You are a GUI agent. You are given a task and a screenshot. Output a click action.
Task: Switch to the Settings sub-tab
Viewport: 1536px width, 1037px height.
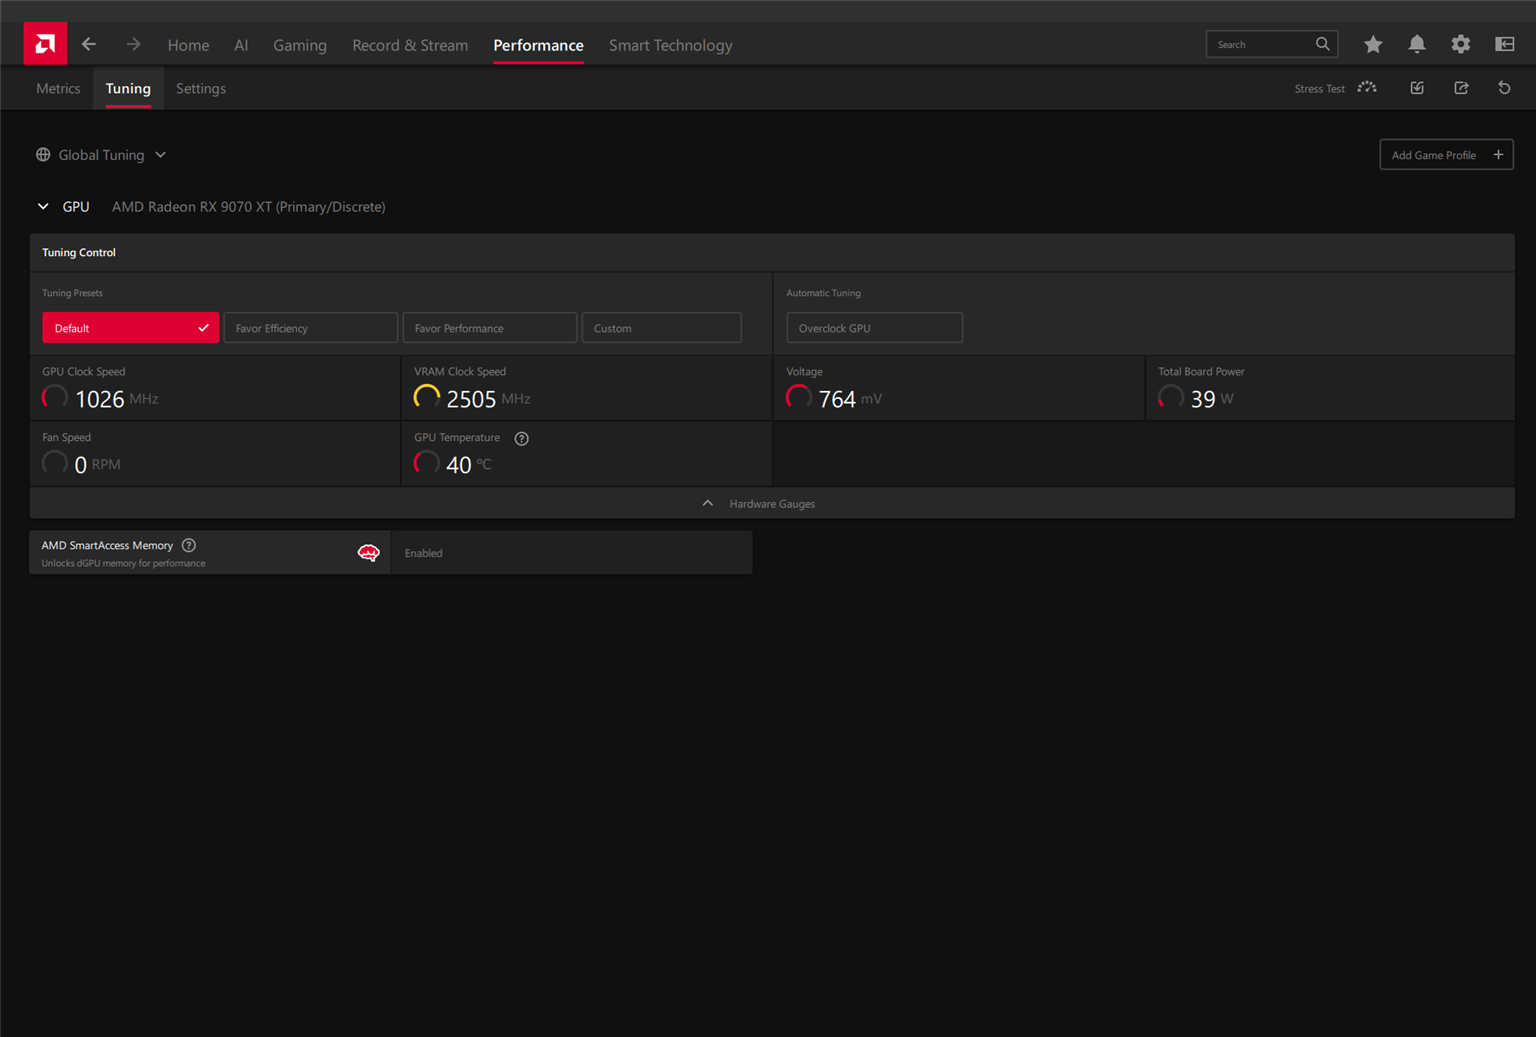[201, 88]
